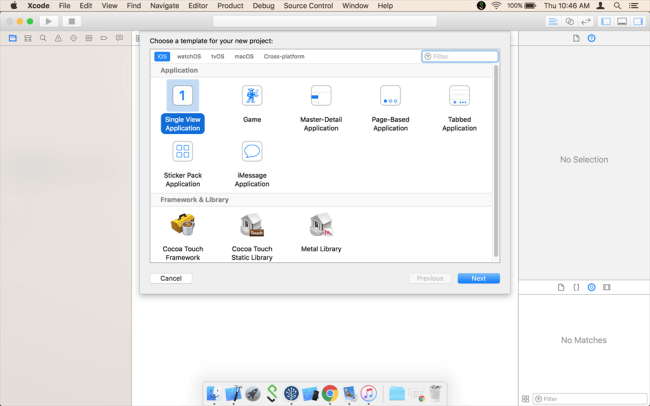The height and width of the screenshot is (406, 650).
Task: Show the Version editor
Action: coord(586,21)
